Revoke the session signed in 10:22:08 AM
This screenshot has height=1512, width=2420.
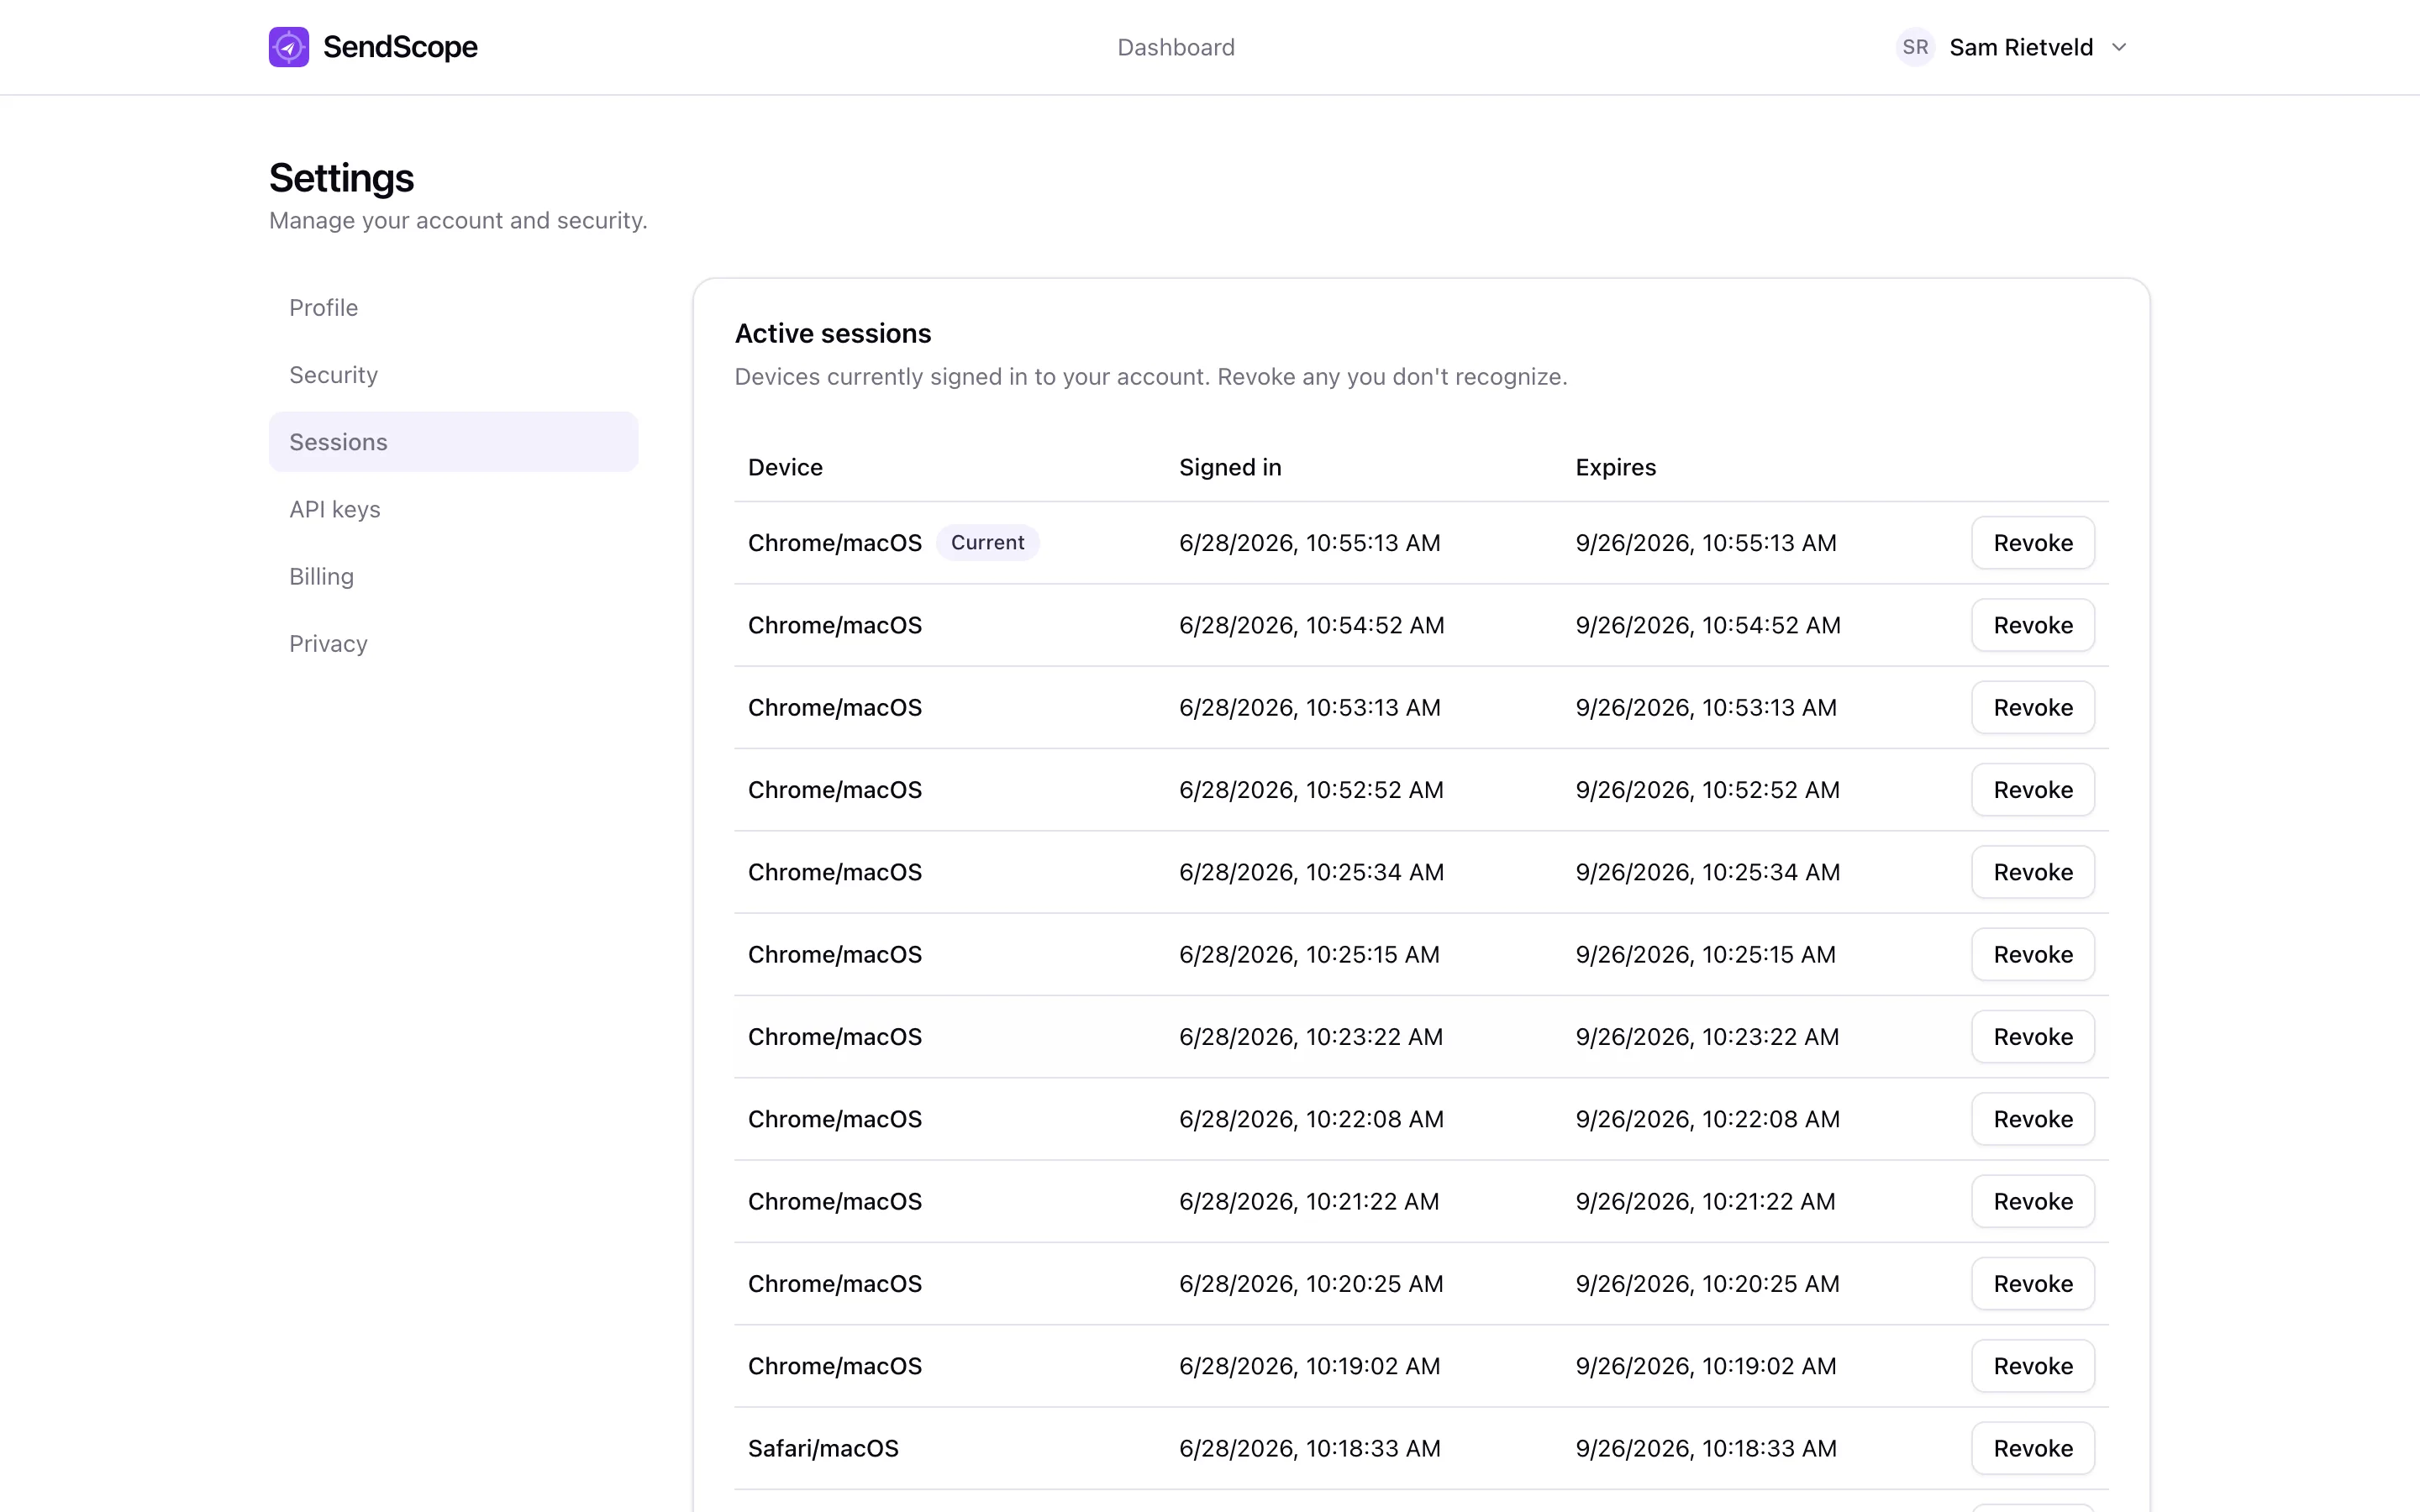[x=2032, y=1119]
